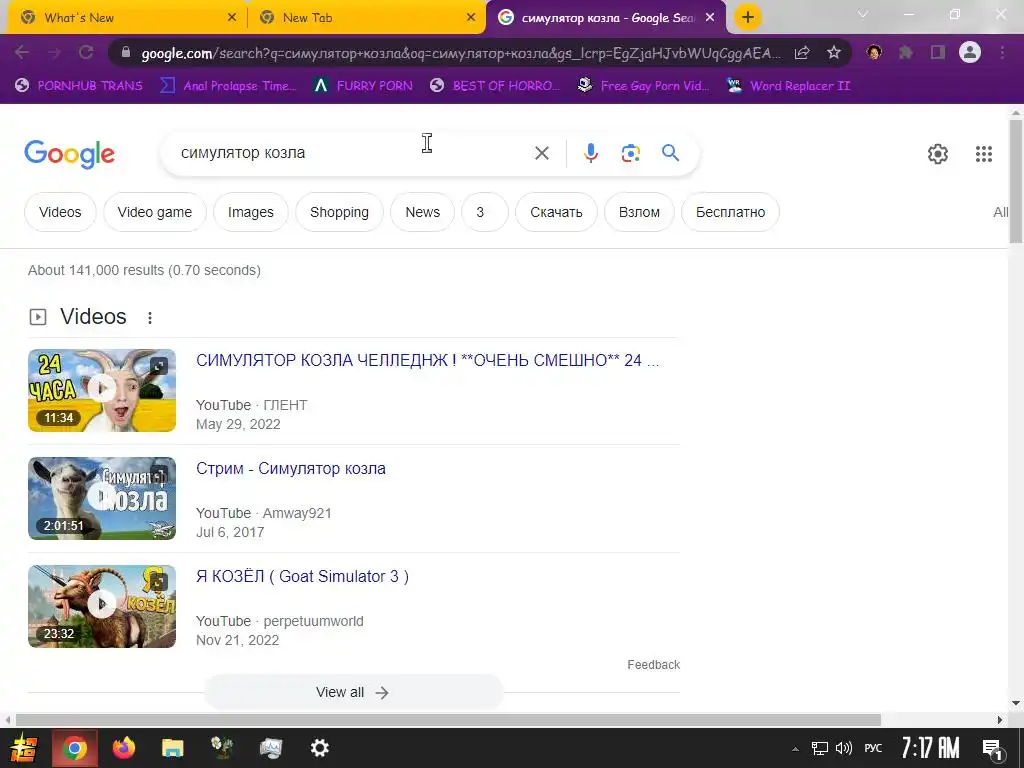The image size is (1024, 768).
Task: Play the 11:34 video thumbnail
Action: click(102, 390)
